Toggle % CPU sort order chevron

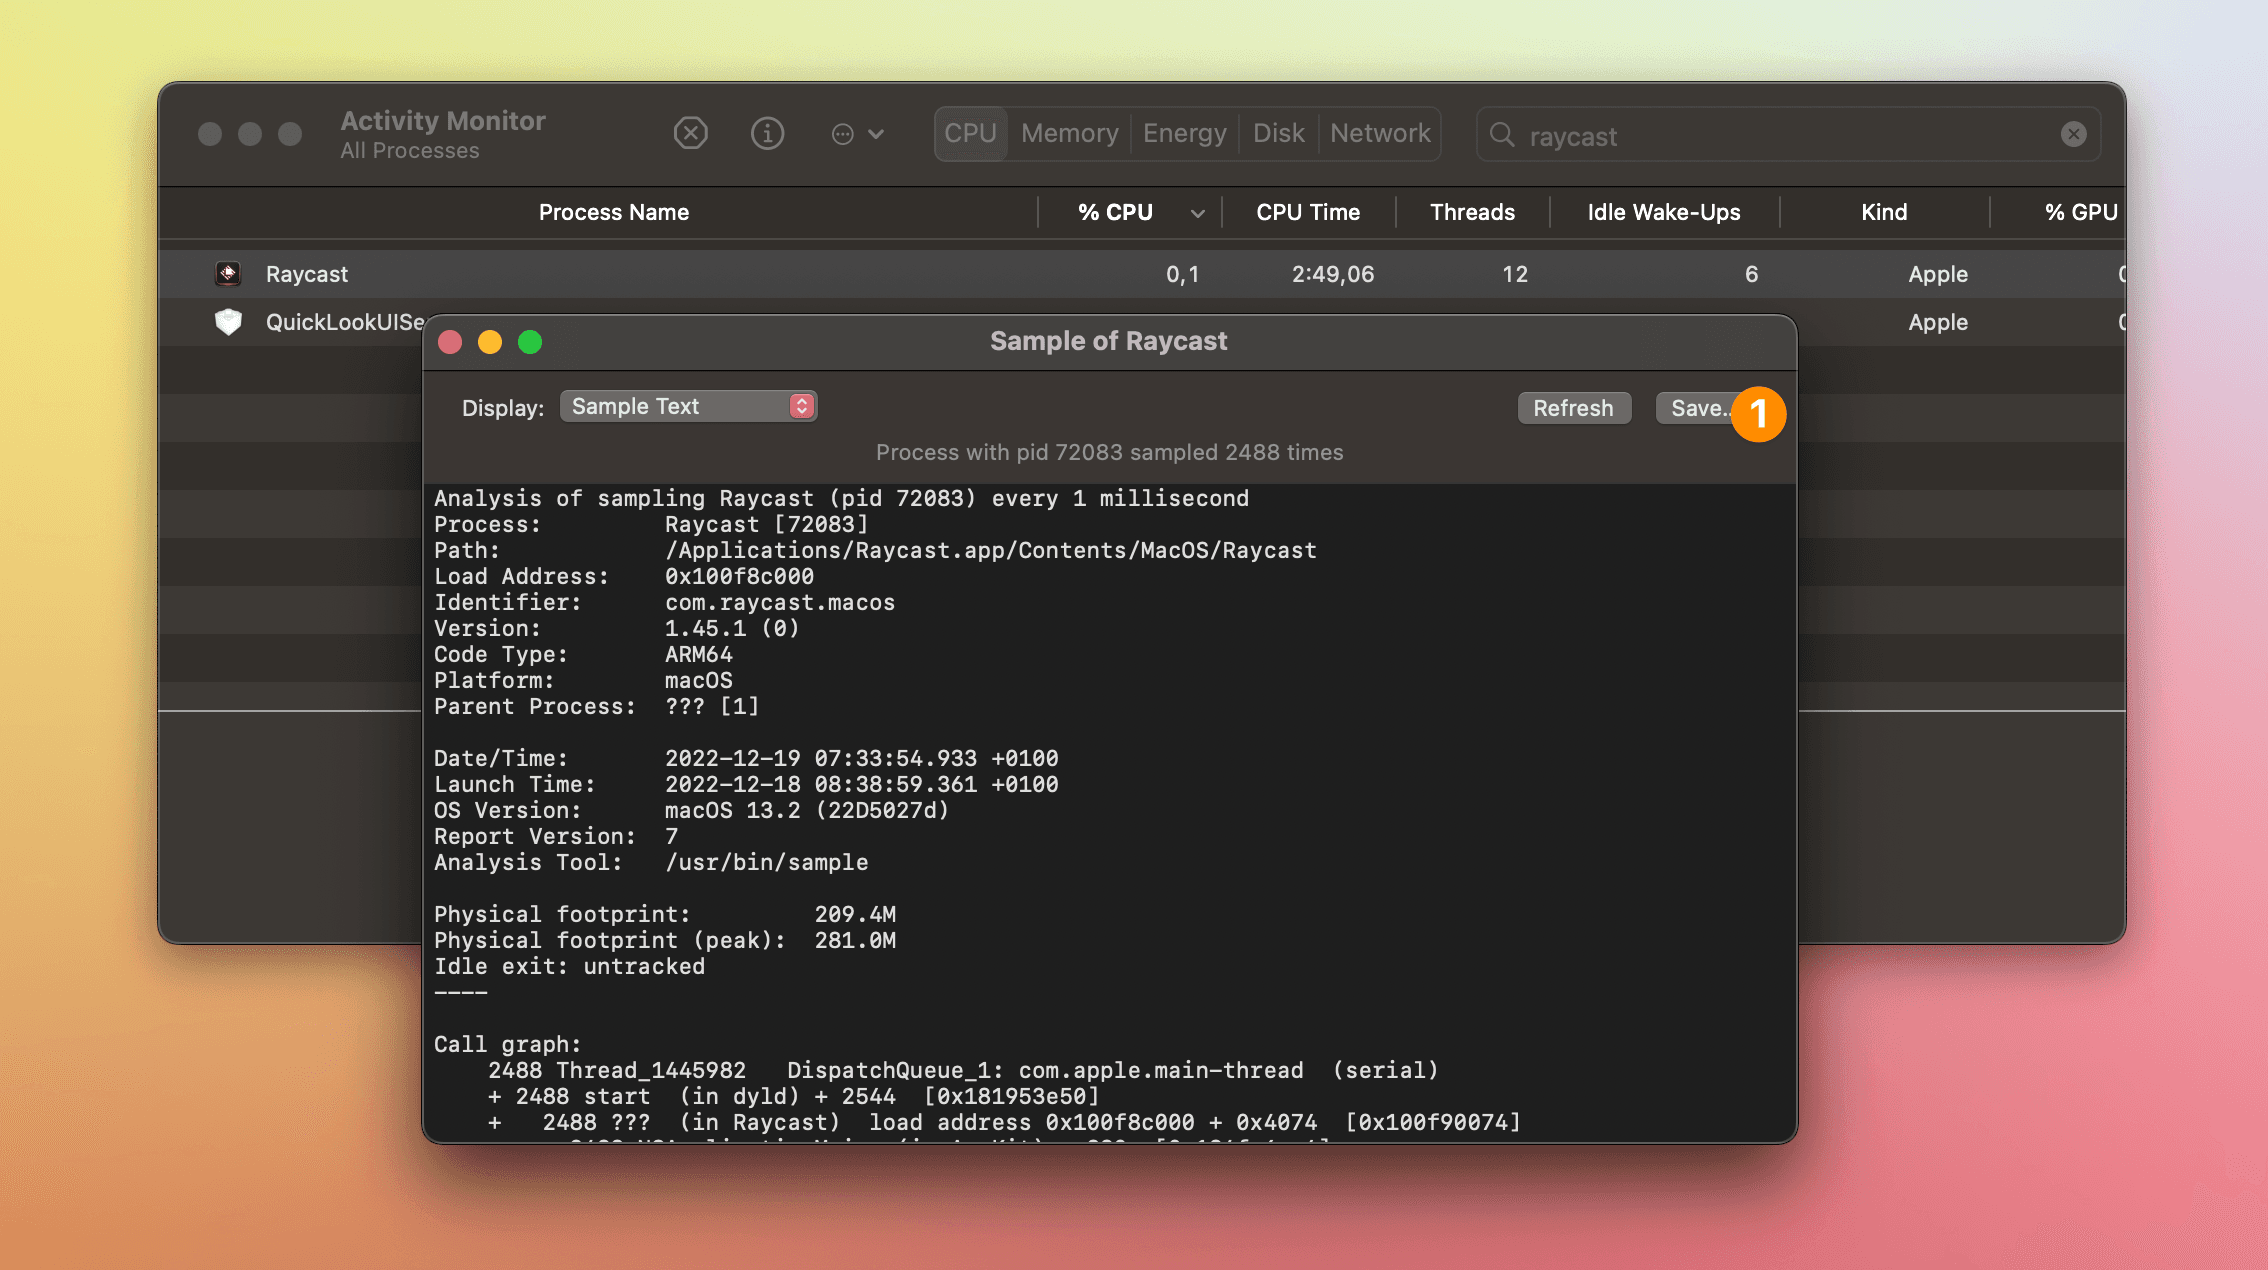point(1197,213)
